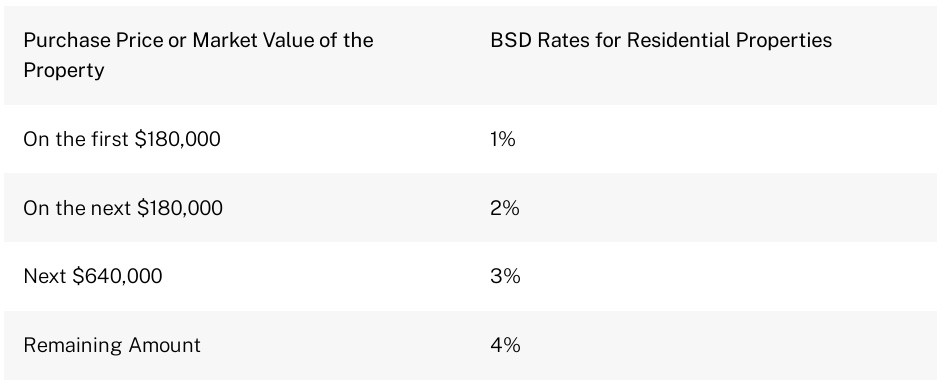Viewport: 943px width, 384px height.
Task: Click the word 'Remaining' in the last row
Action: [x=72, y=346]
